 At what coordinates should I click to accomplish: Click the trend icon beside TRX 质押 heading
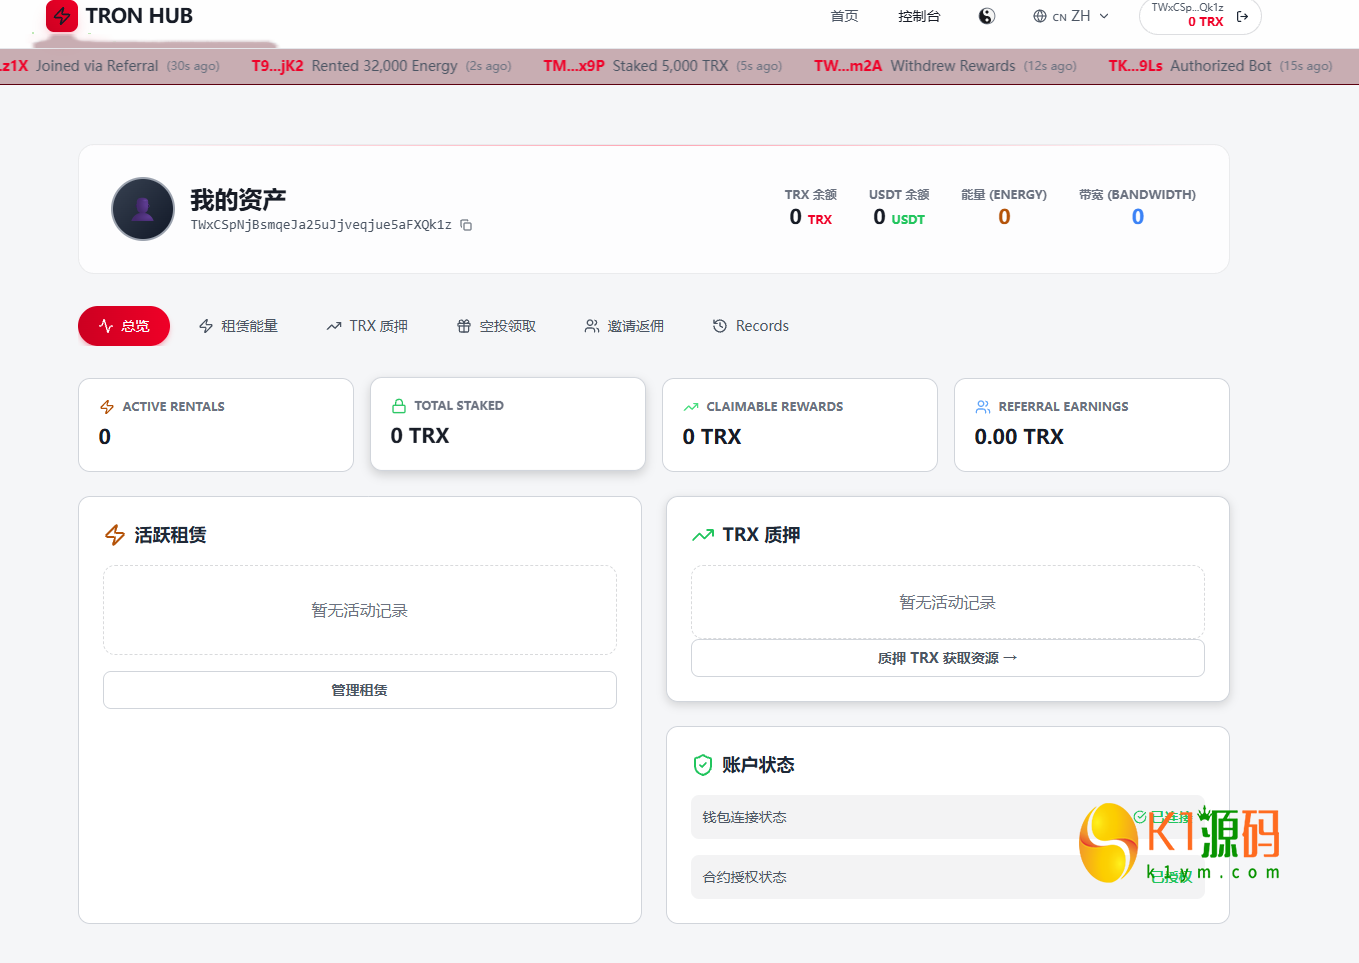(703, 535)
